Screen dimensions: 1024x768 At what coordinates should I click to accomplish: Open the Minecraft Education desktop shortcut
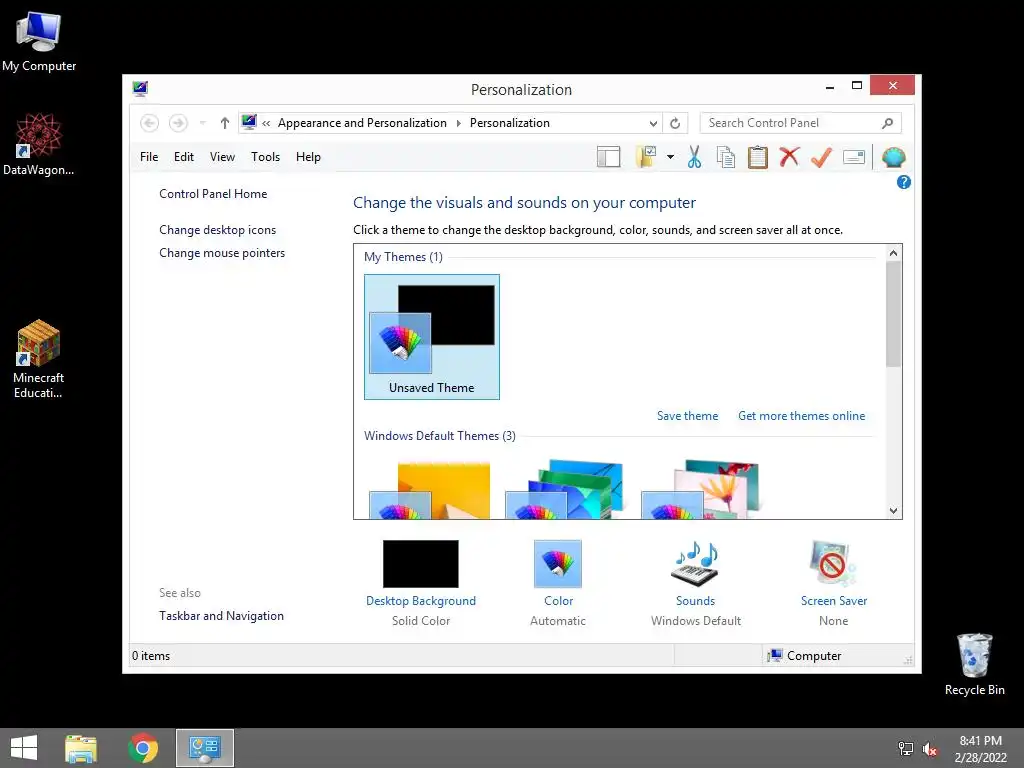(39, 359)
